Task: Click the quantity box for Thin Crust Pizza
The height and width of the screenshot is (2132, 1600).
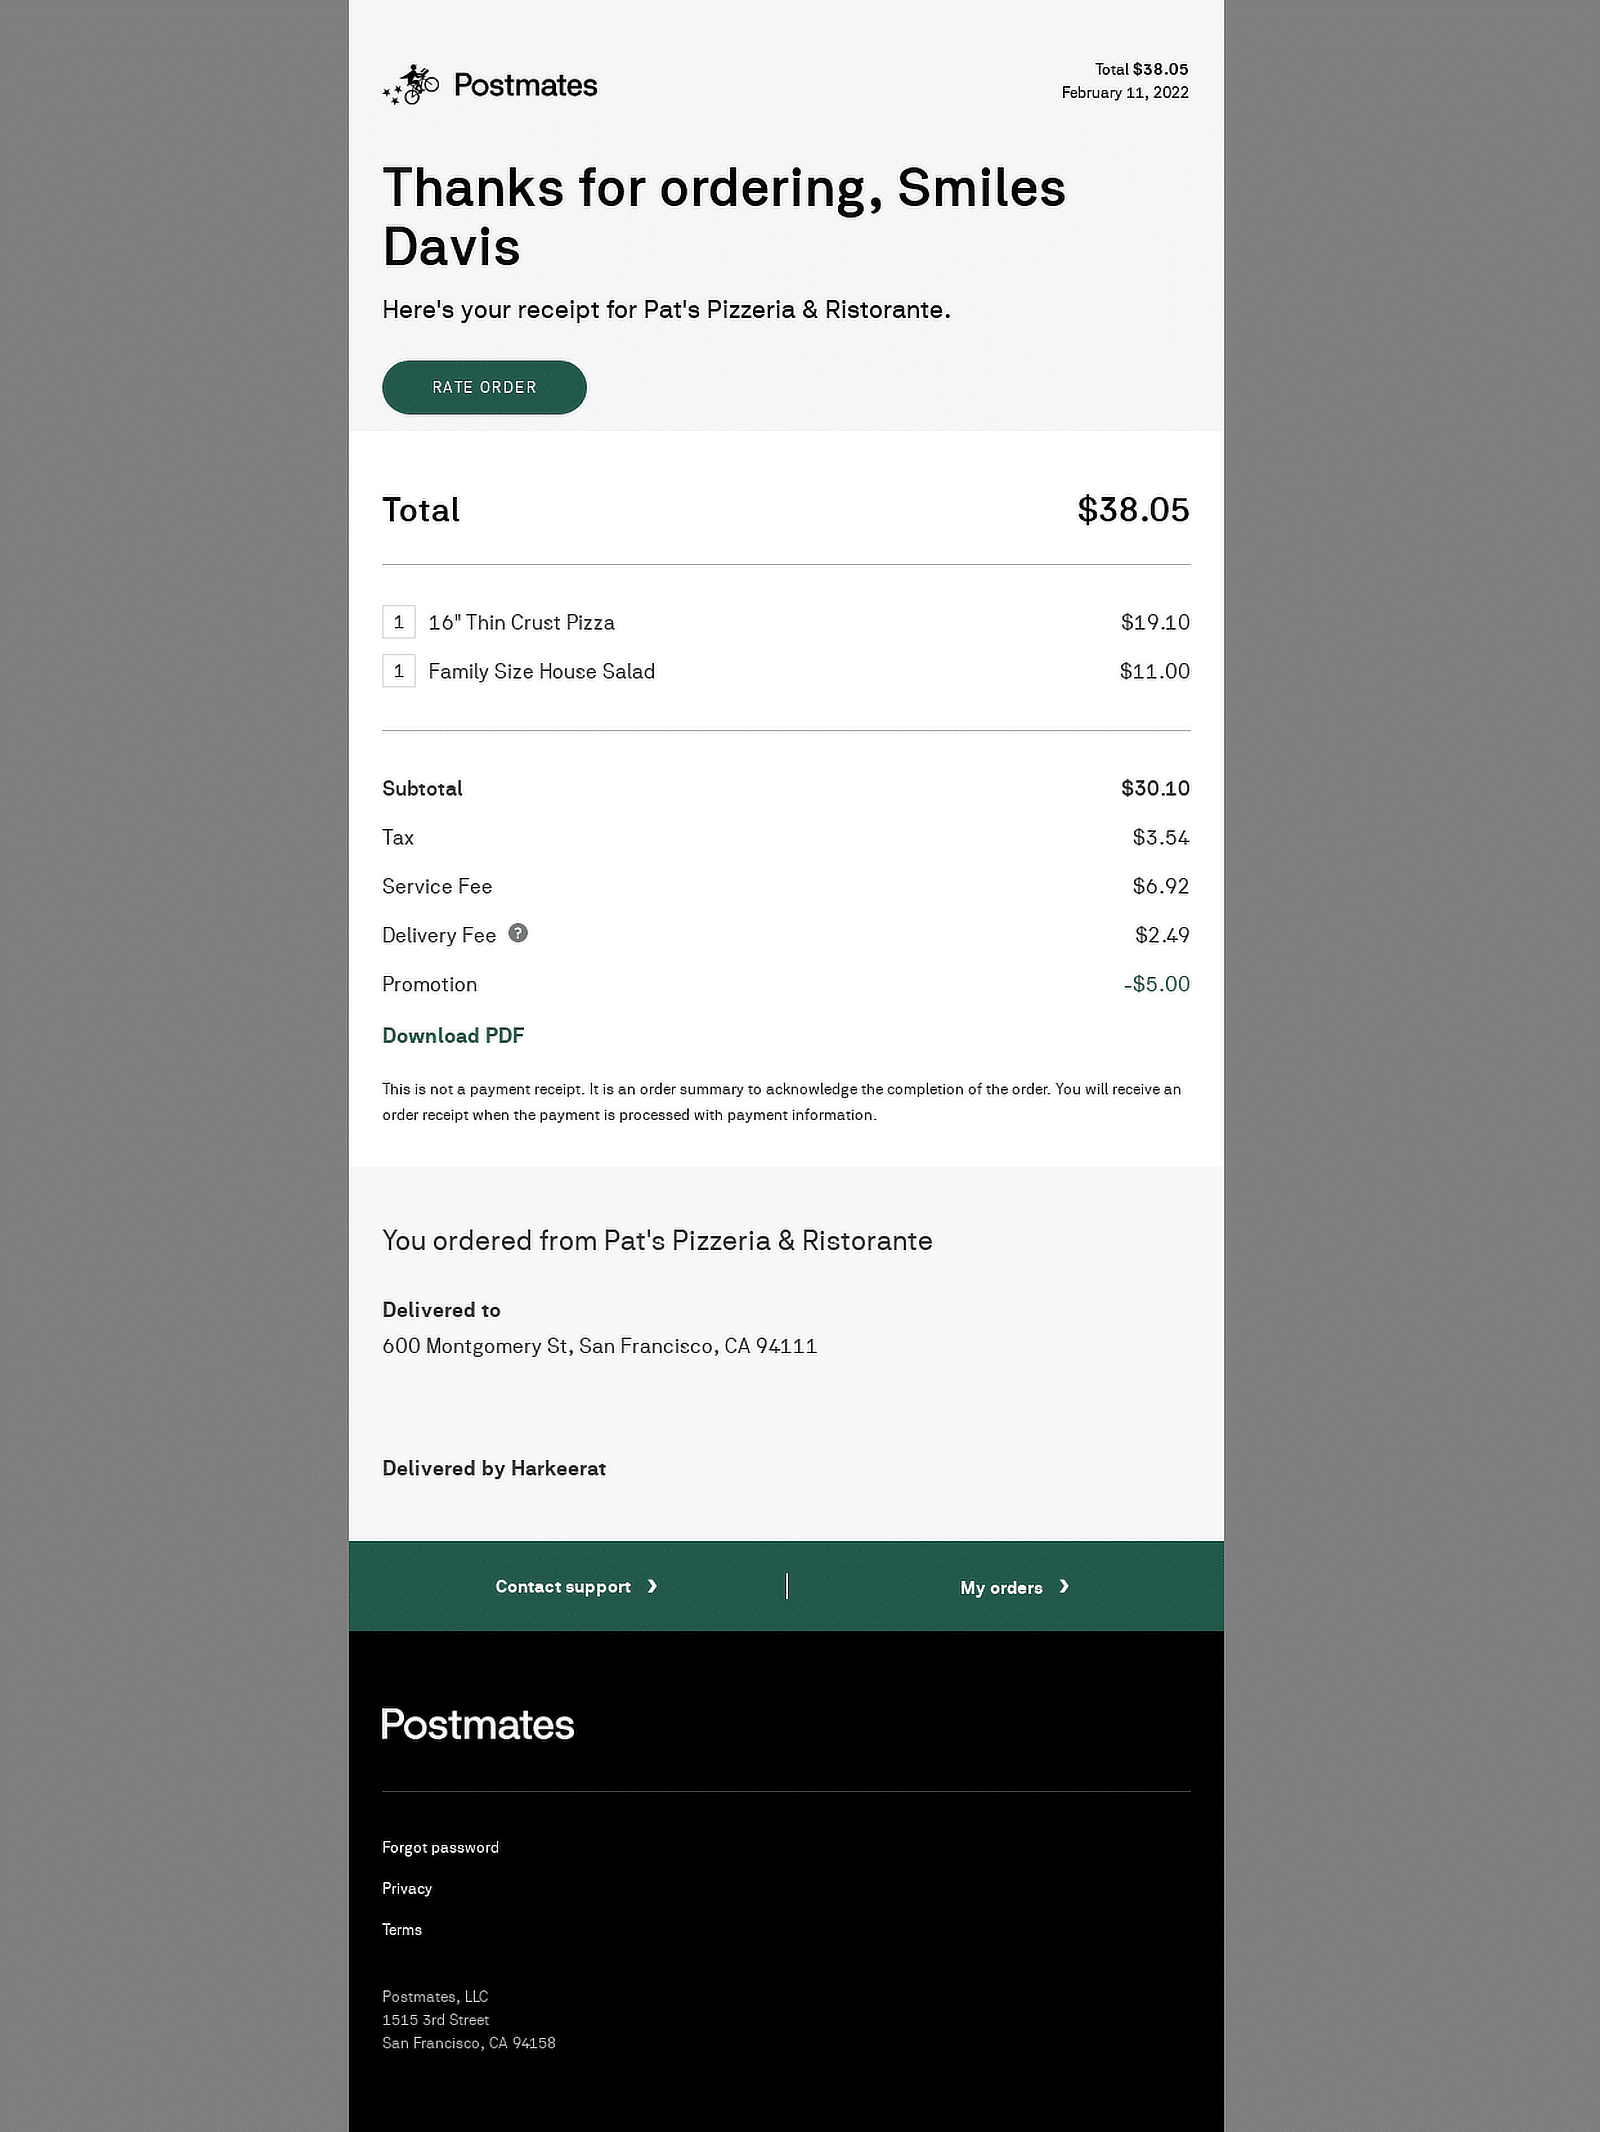Action: coord(399,621)
